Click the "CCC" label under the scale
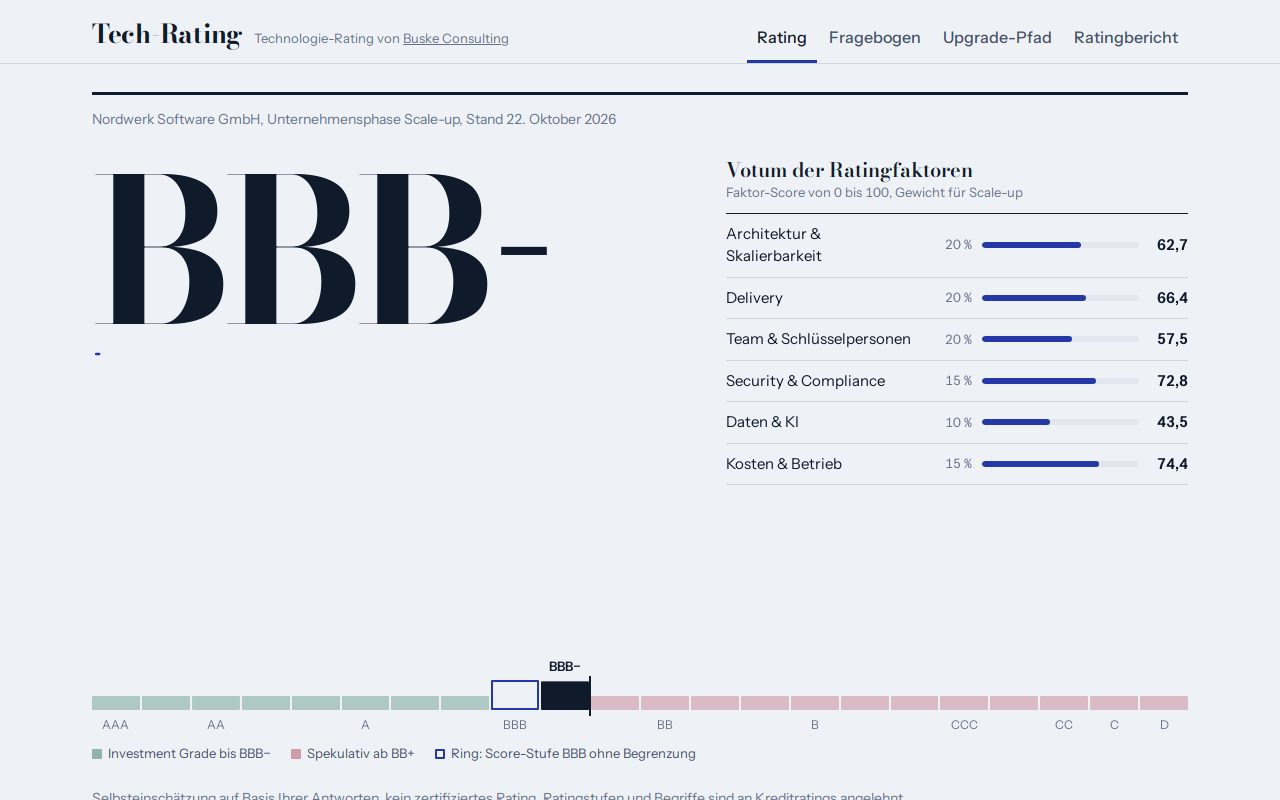Viewport: 1280px width, 800px height. [964, 725]
